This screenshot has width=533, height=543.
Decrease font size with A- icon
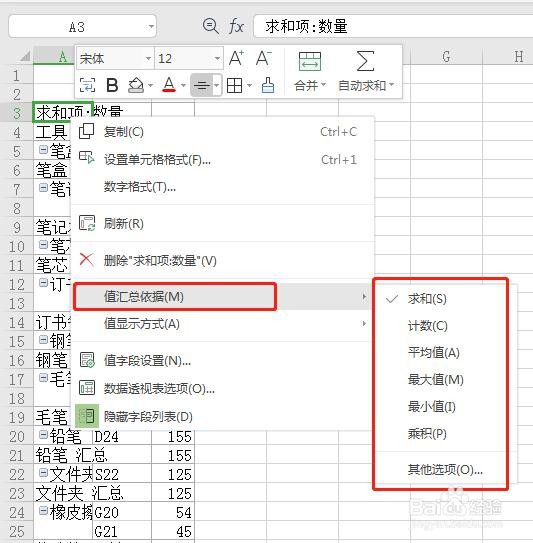point(264,59)
